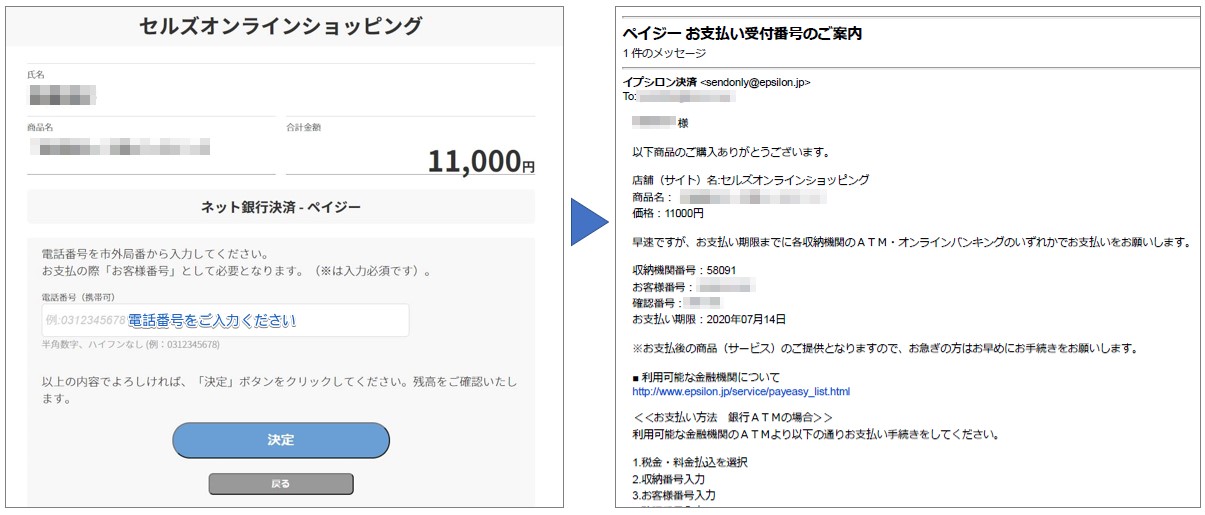
Task: Open the epsilon.jp payeasy_list.html link
Action: tap(741, 391)
